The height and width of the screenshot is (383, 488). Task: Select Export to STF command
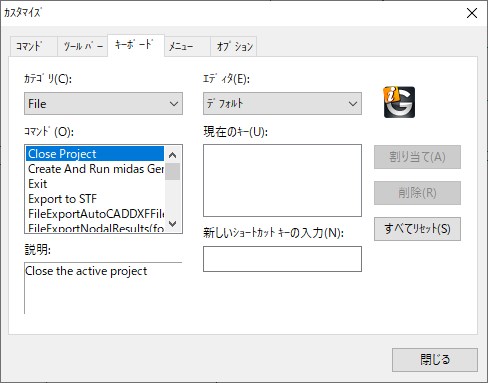[x=95, y=199]
